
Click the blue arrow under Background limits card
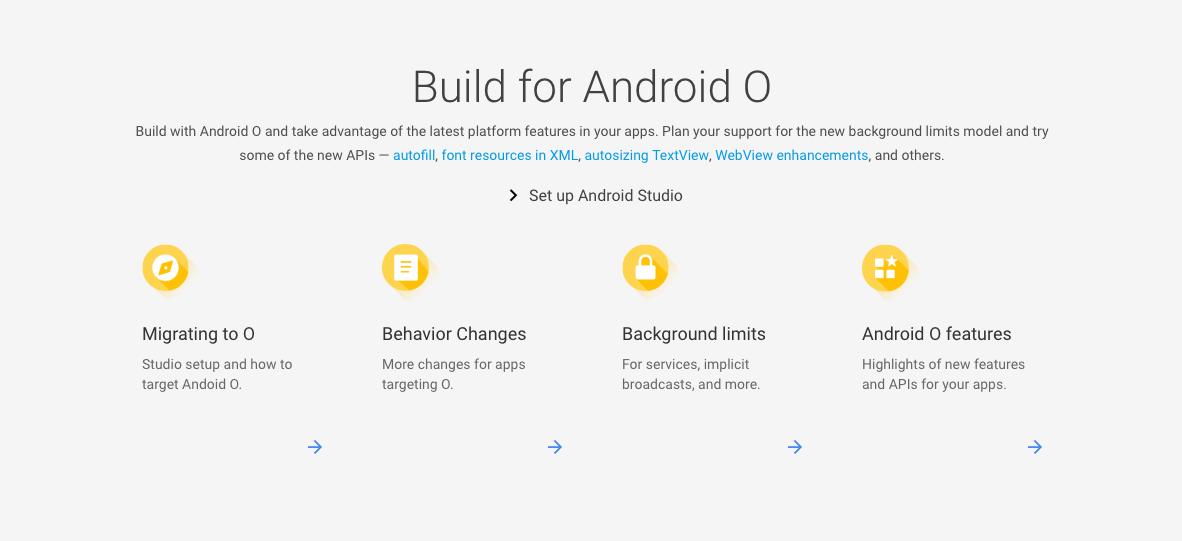(x=795, y=447)
